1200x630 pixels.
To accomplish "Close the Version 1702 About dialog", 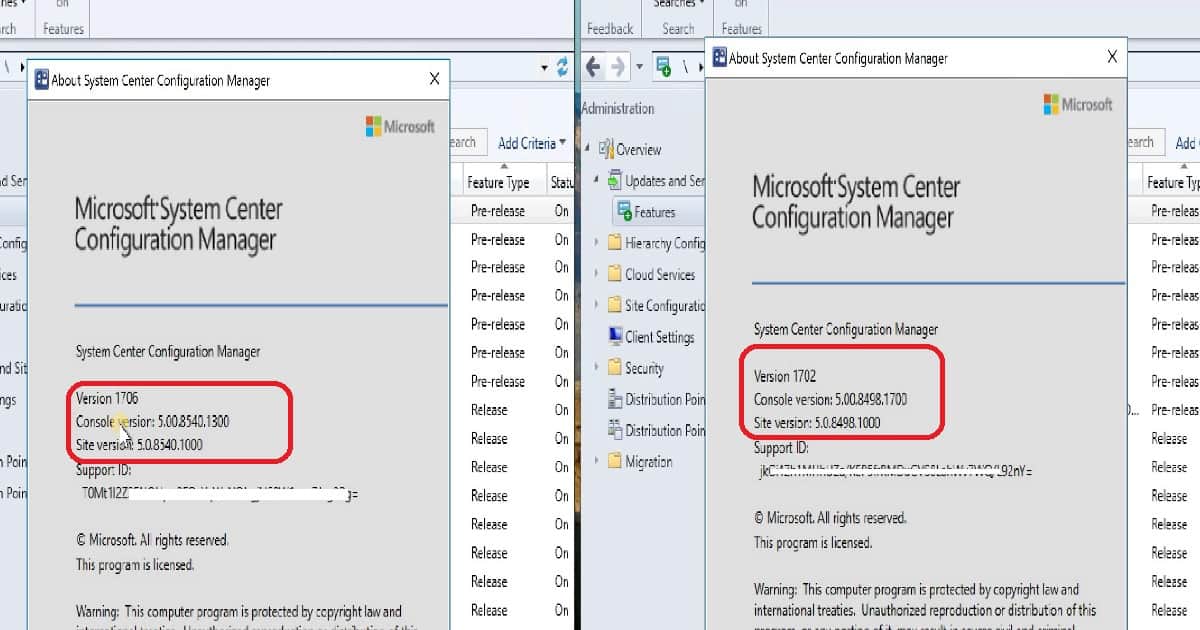I will point(1112,57).
